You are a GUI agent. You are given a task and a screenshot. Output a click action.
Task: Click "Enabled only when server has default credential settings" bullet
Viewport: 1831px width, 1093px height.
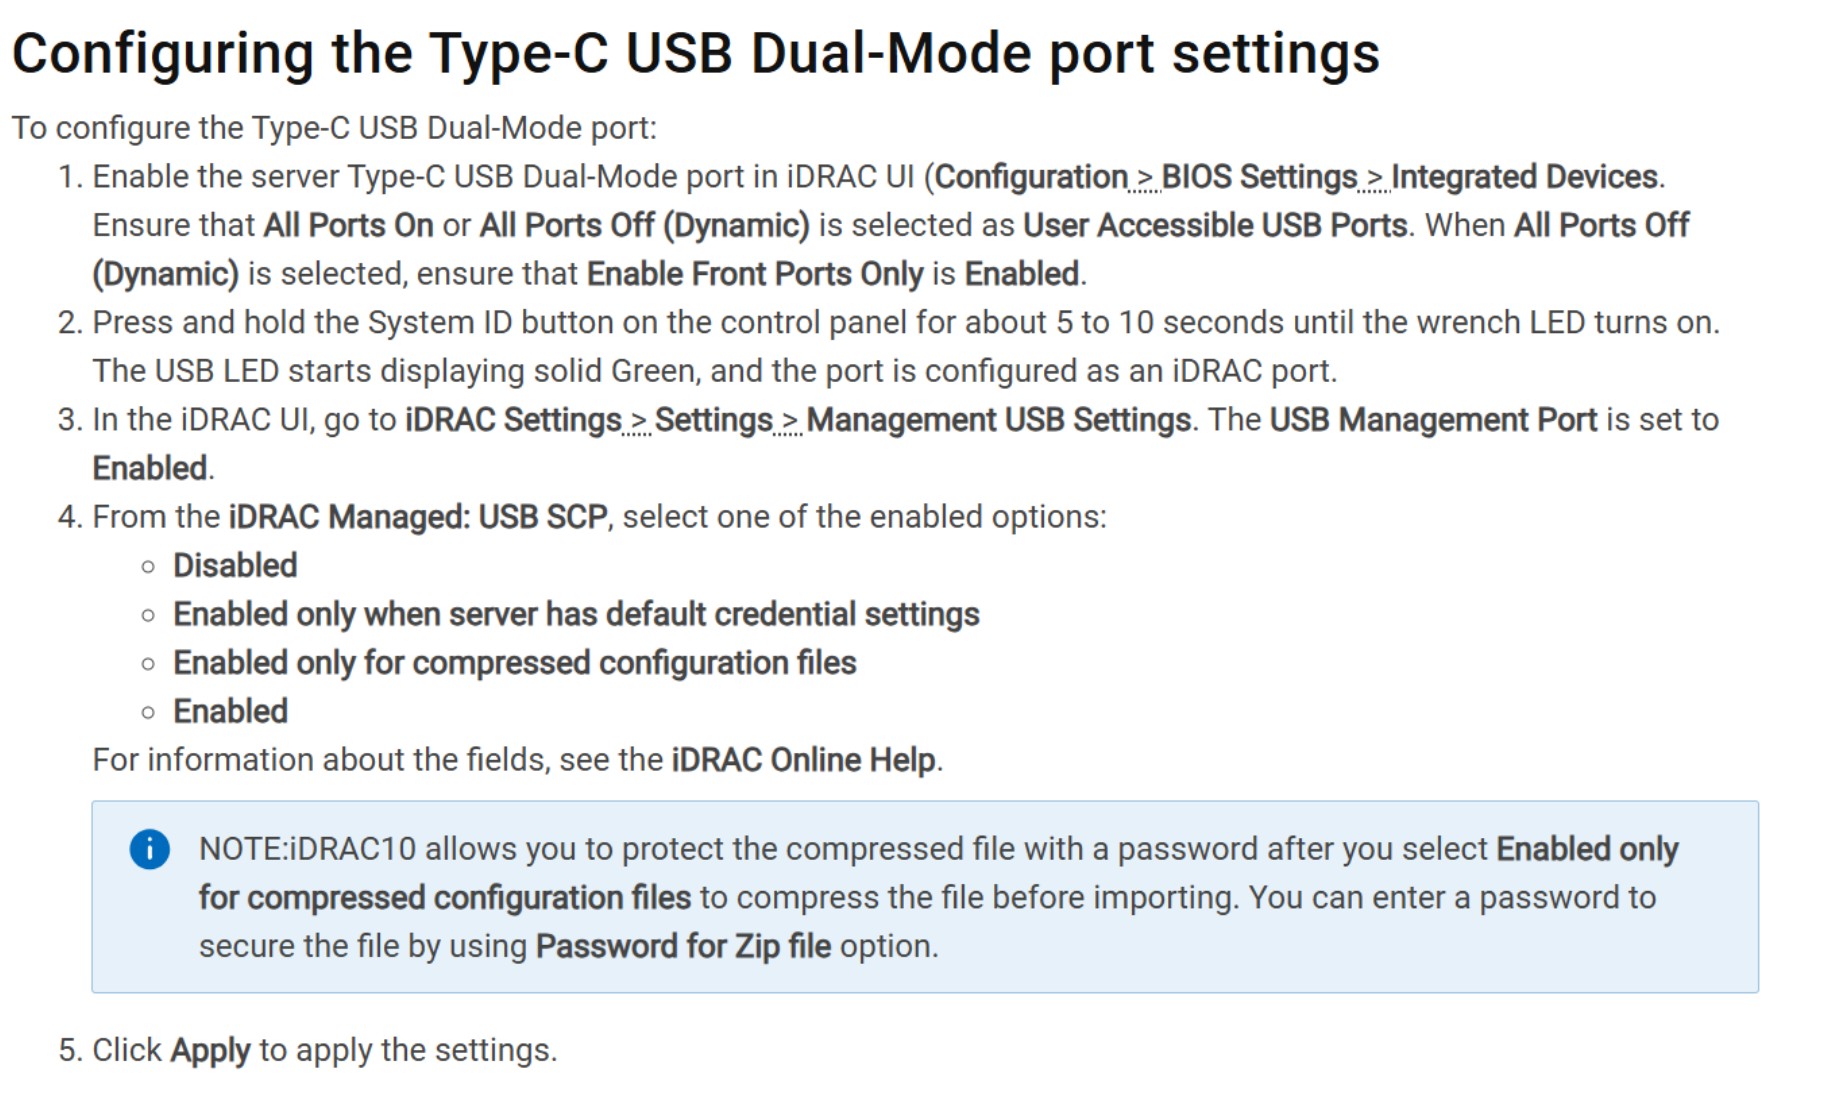[576, 614]
